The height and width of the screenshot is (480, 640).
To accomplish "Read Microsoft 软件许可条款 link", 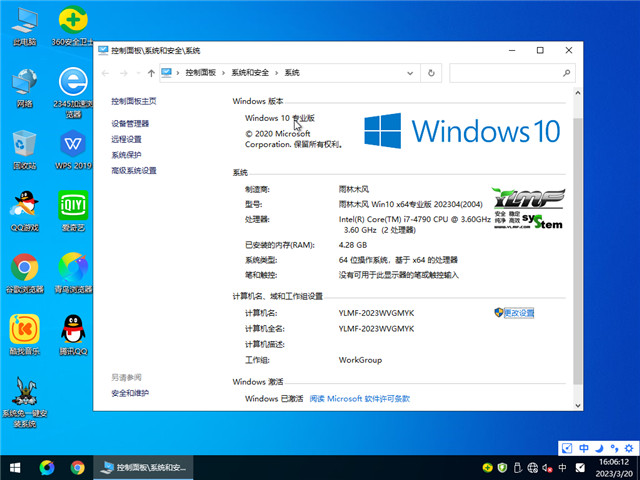I will (360, 399).
